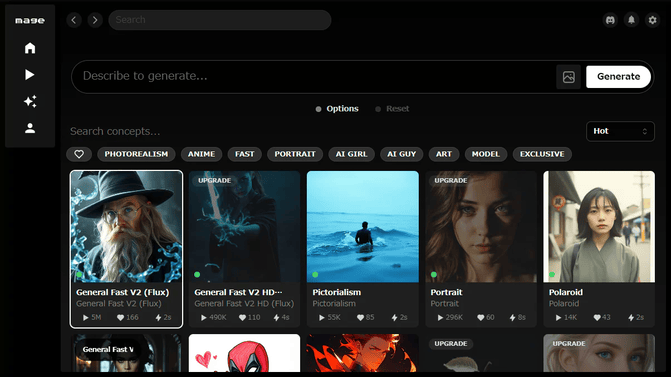This screenshot has height=377, width=671.
Task: Select the AI GIRL filter chip
Action: [351, 154]
